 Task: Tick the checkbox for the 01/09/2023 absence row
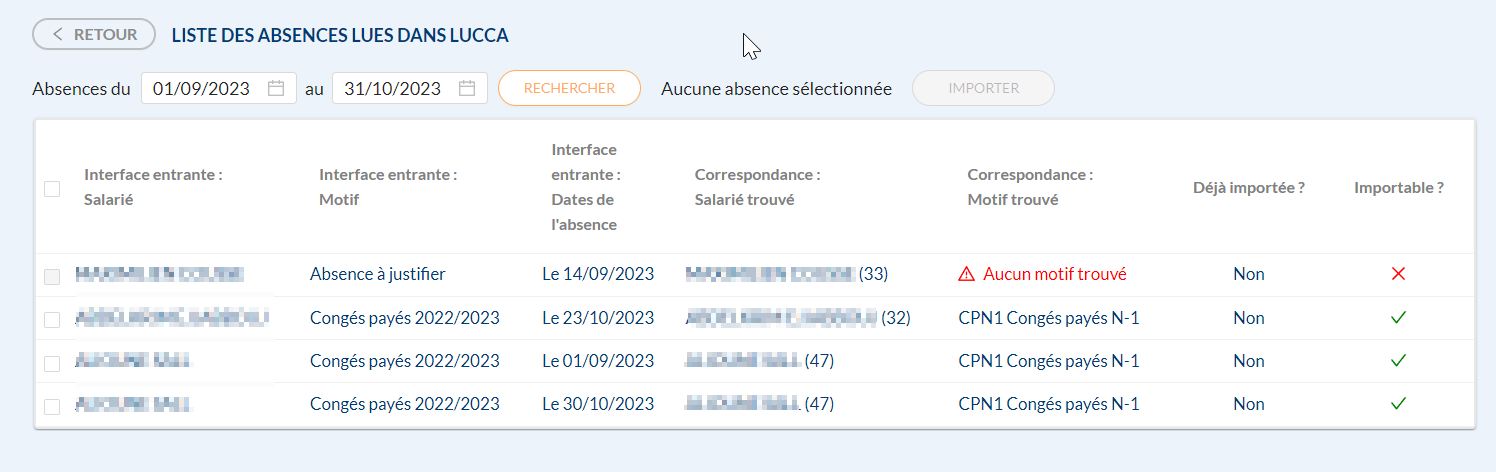pos(52,362)
